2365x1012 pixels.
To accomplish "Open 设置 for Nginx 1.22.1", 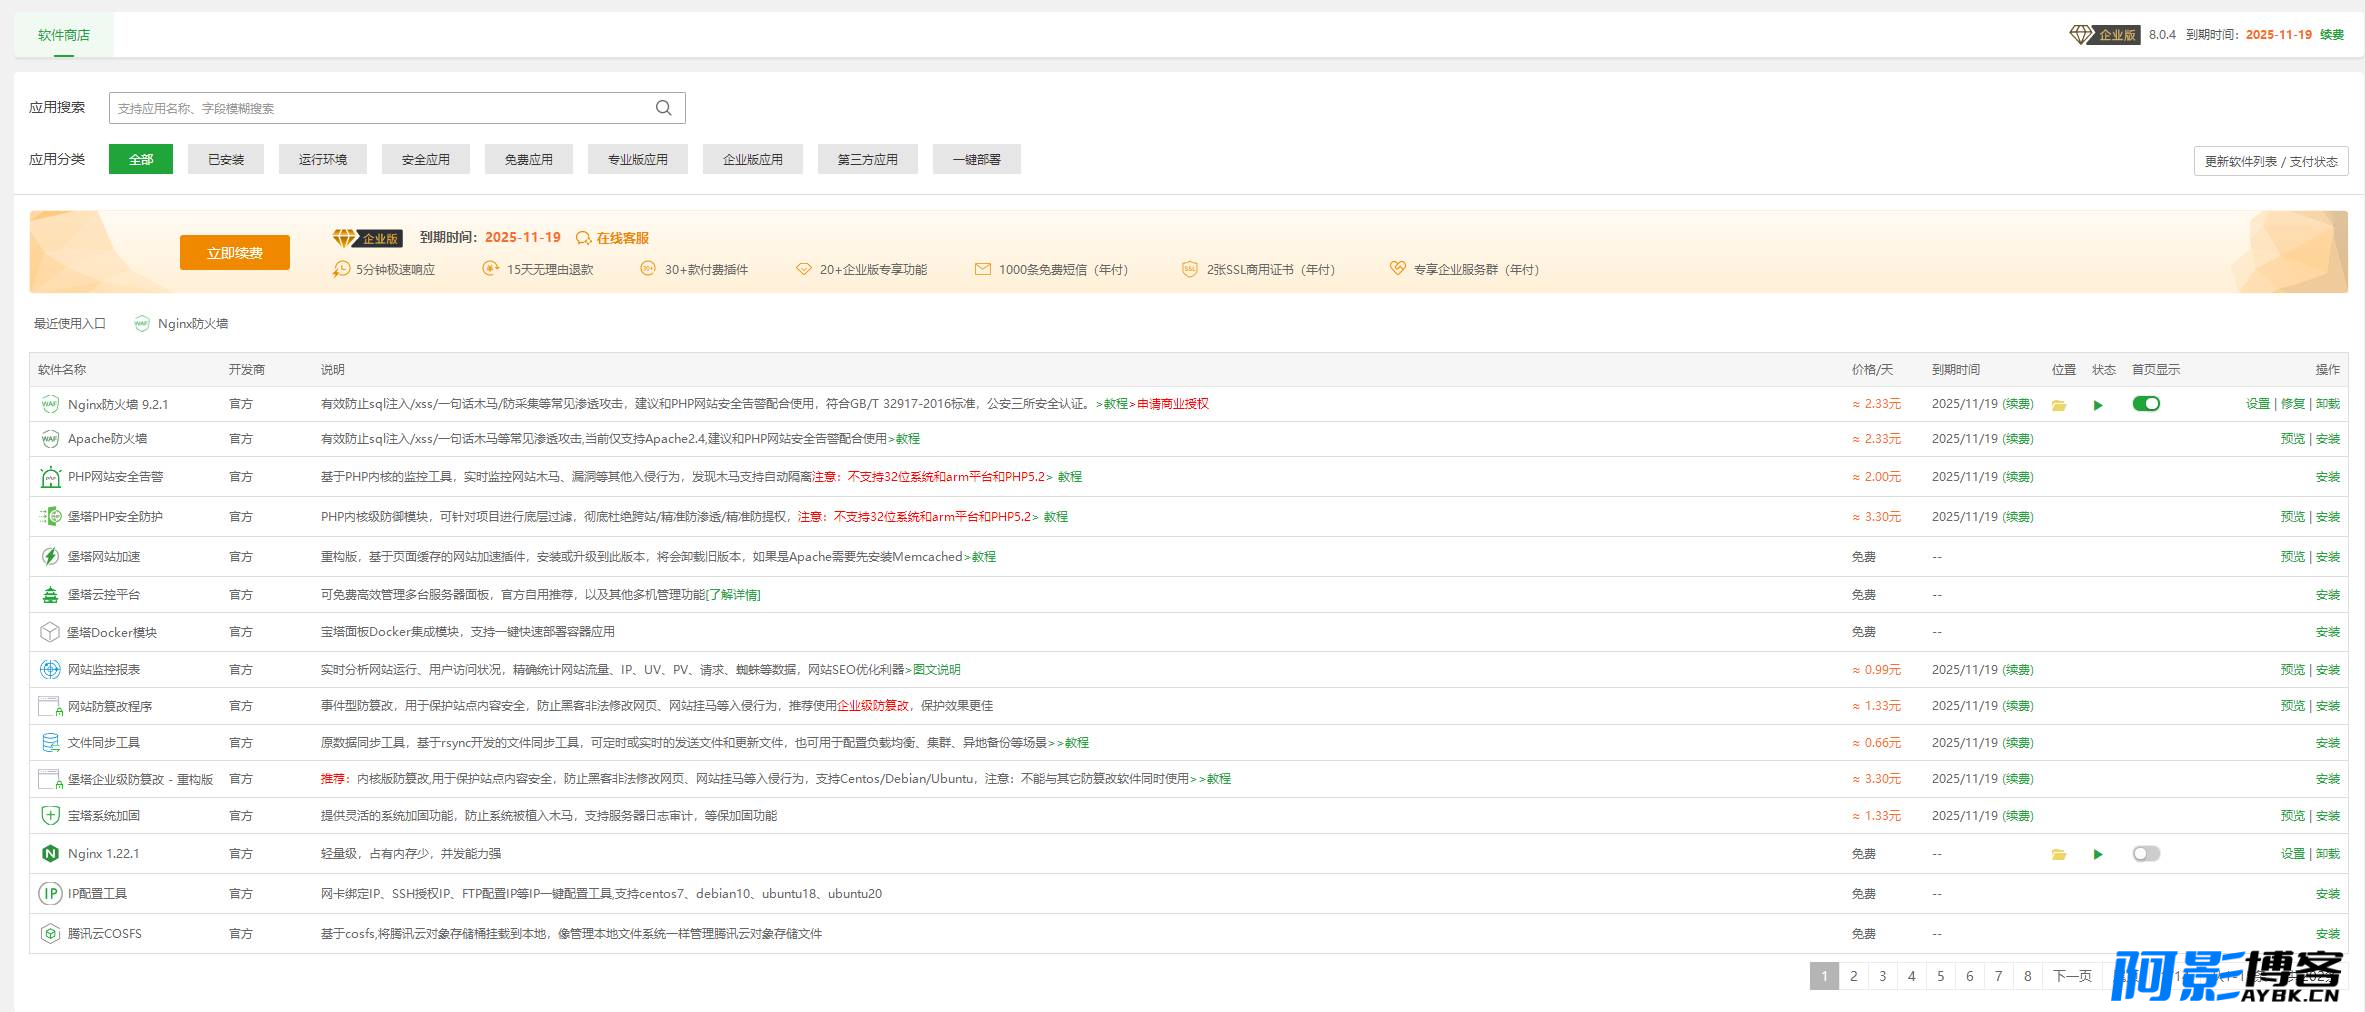I will pos(2293,854).
